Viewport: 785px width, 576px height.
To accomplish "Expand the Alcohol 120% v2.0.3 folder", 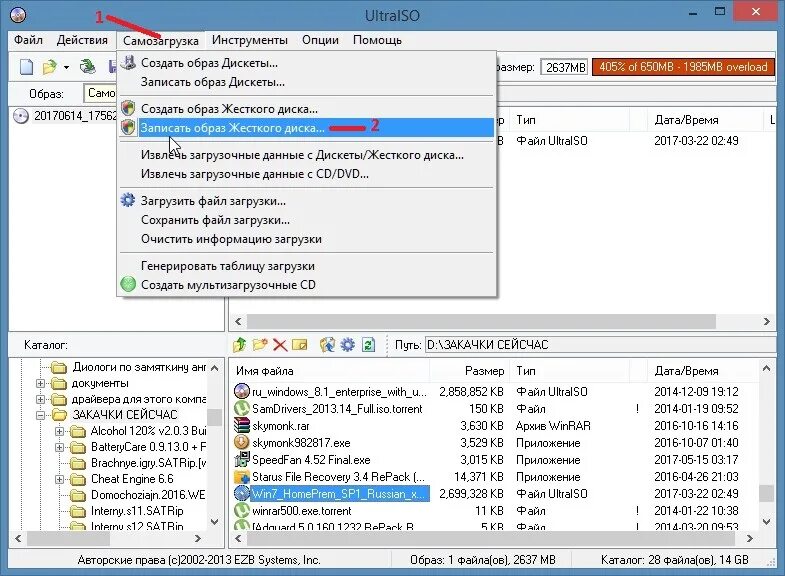I will (59, 431).
